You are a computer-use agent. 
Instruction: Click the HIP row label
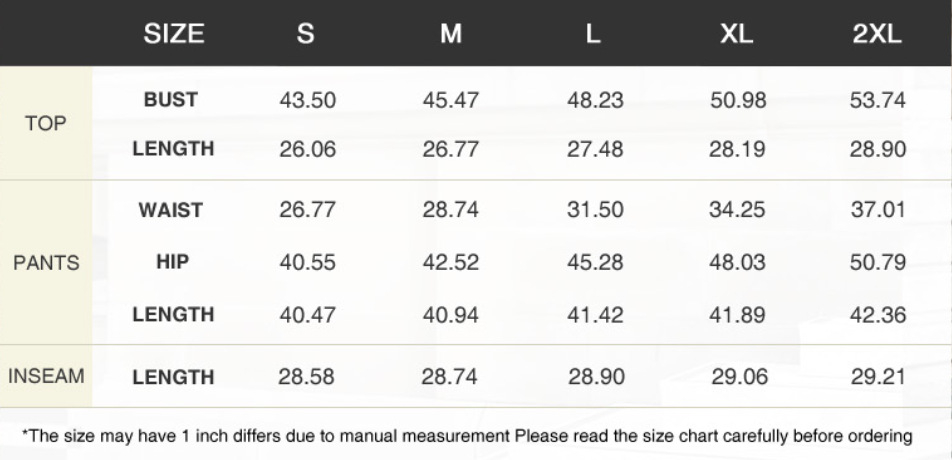coord(172,262)
